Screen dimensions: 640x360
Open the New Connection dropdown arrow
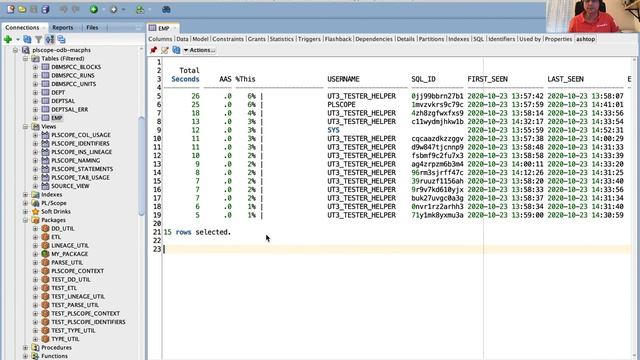[18, 40]
